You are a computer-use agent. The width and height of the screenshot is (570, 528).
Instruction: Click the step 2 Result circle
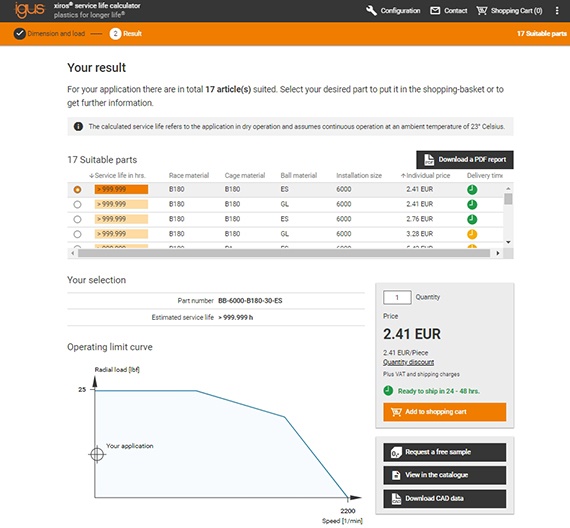[x=115, y=34]
